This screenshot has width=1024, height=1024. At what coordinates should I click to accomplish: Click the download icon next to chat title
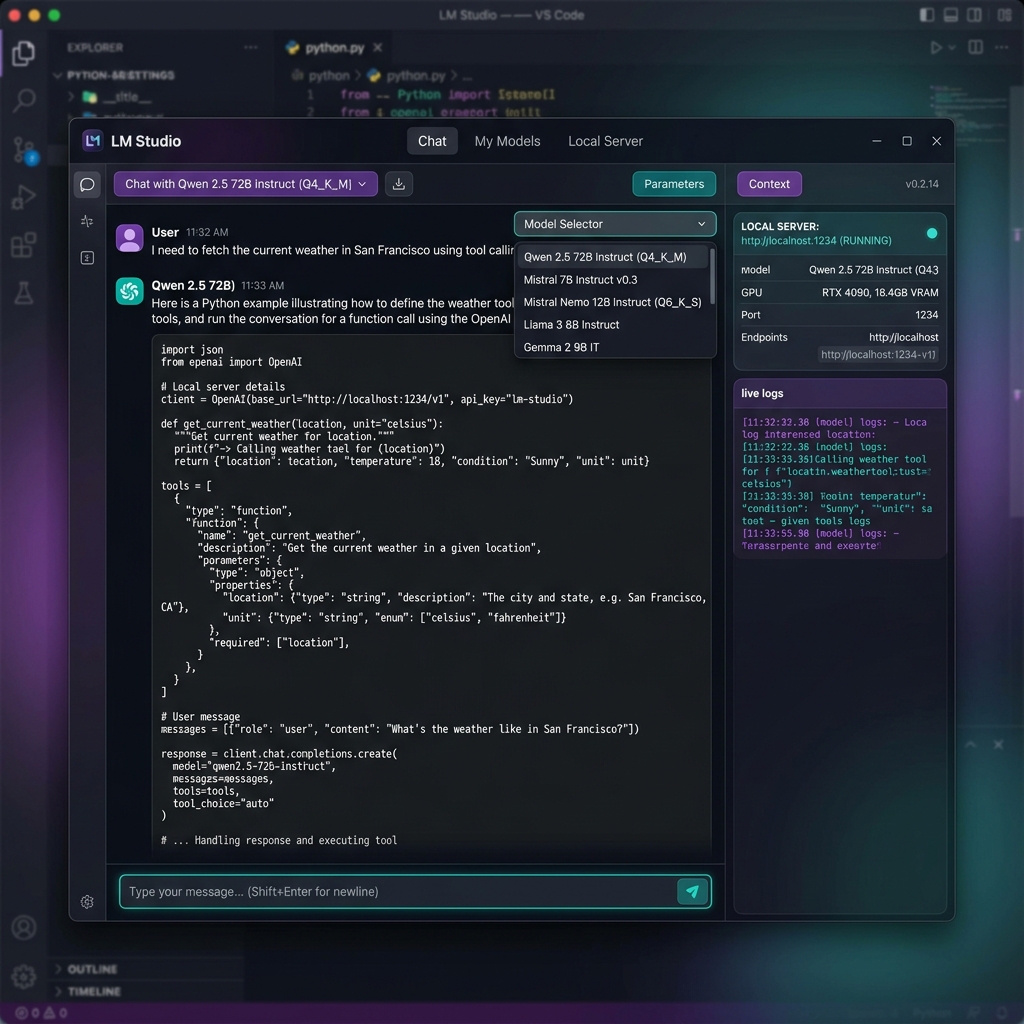(398, 184)
